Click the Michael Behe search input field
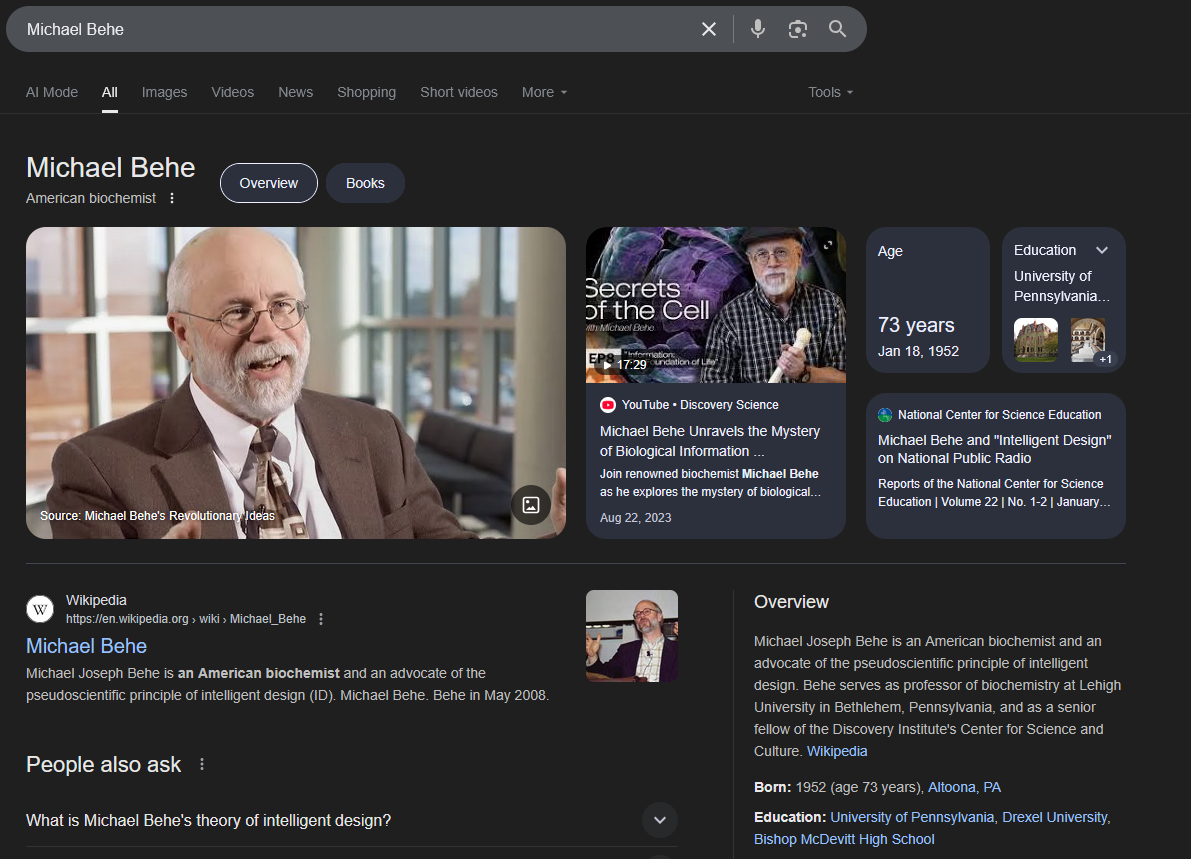 click(x=357, y=29)
